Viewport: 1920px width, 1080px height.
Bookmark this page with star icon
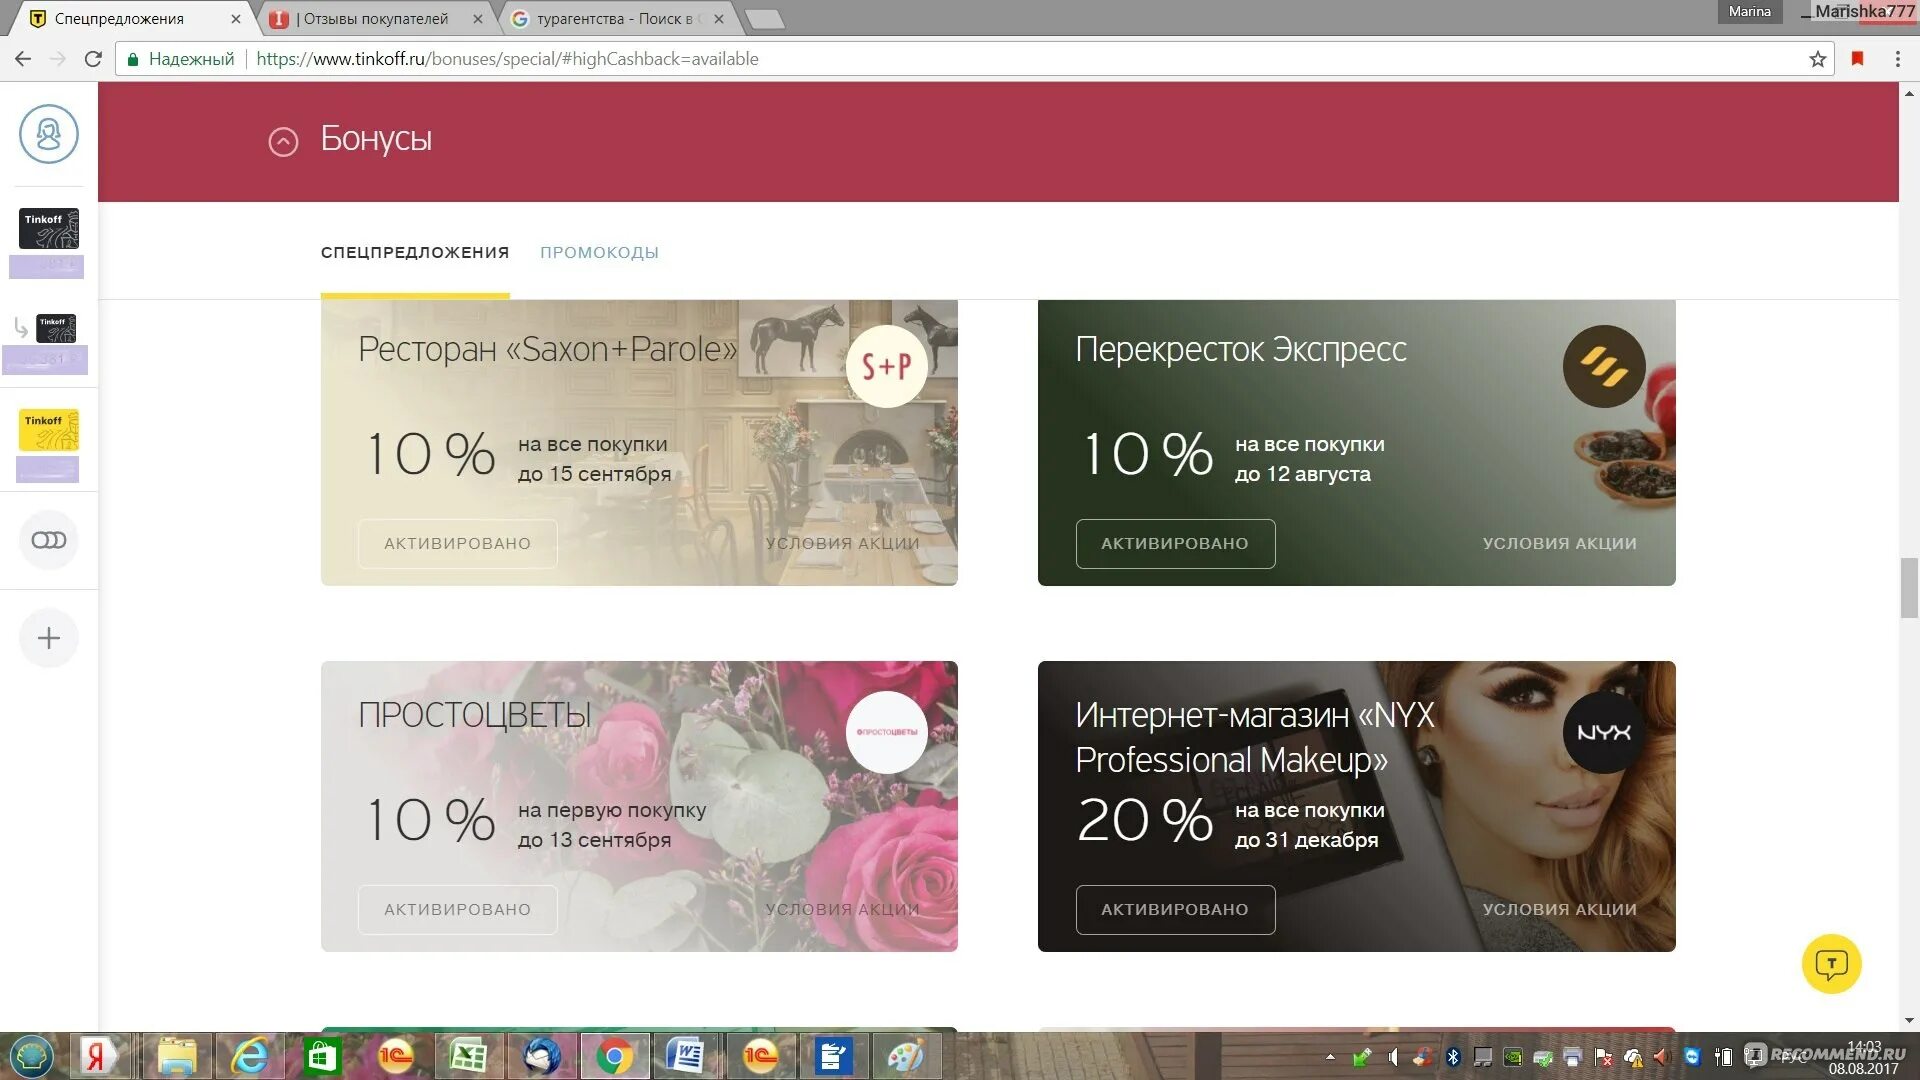click(1817, 59)
